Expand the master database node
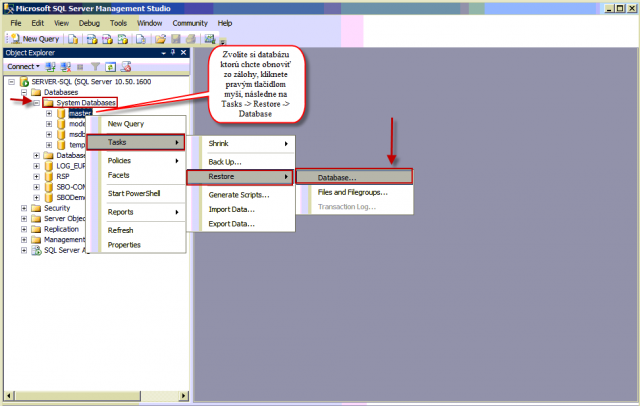The width and height of the screenshot is (640, 406). click(49, 113)
